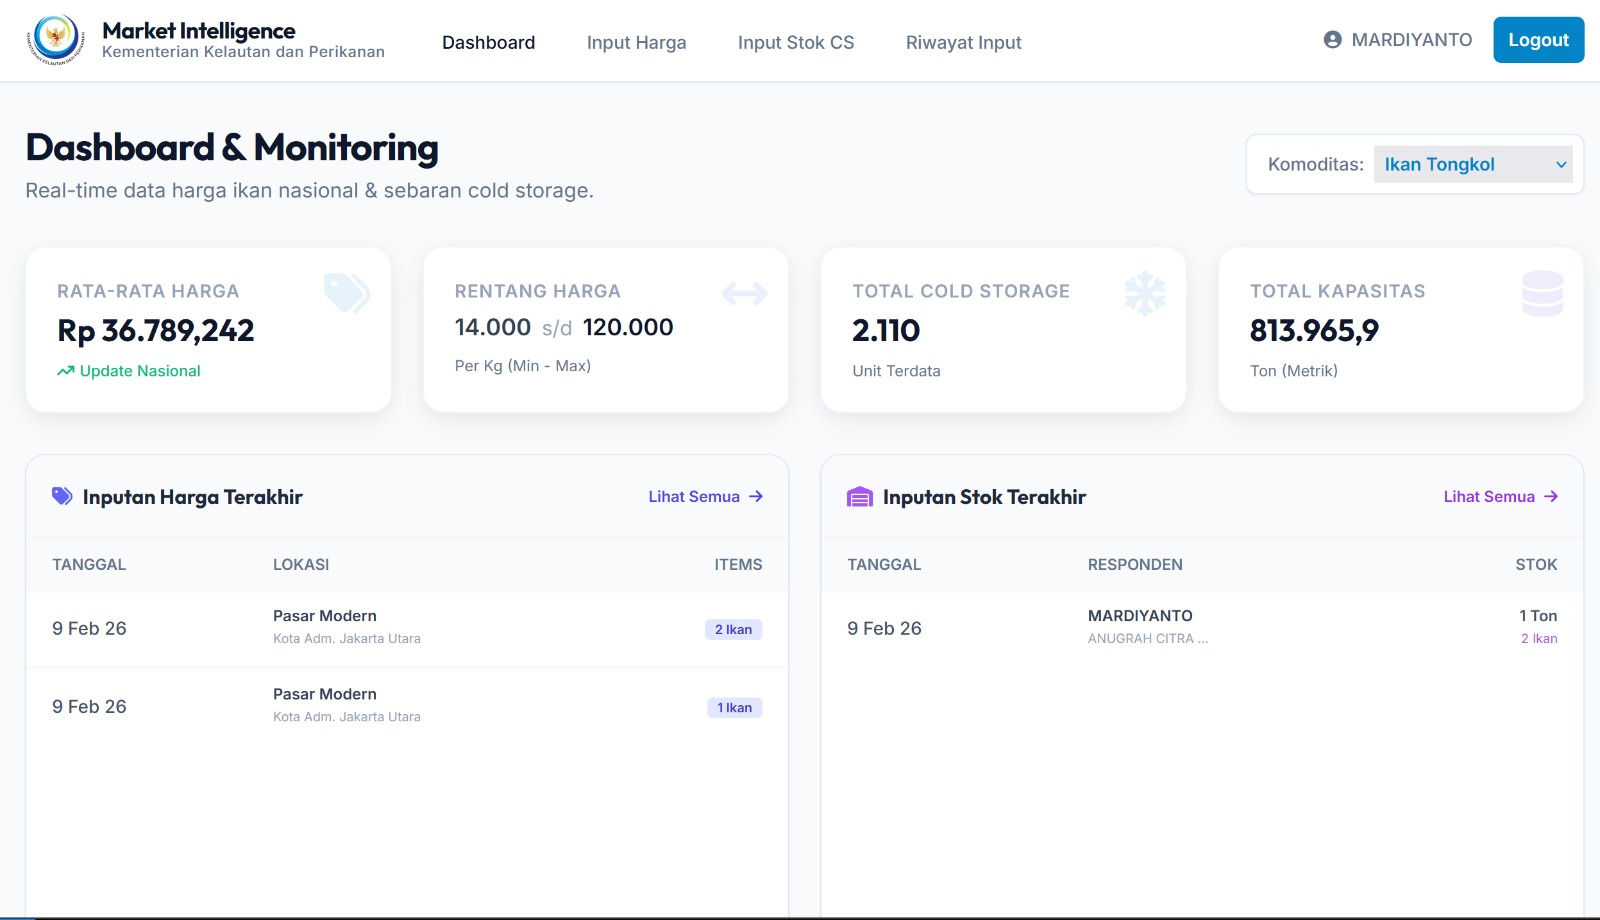Switch to Input Stok CS tab
1600x920 pixels.
pos(796,42)
